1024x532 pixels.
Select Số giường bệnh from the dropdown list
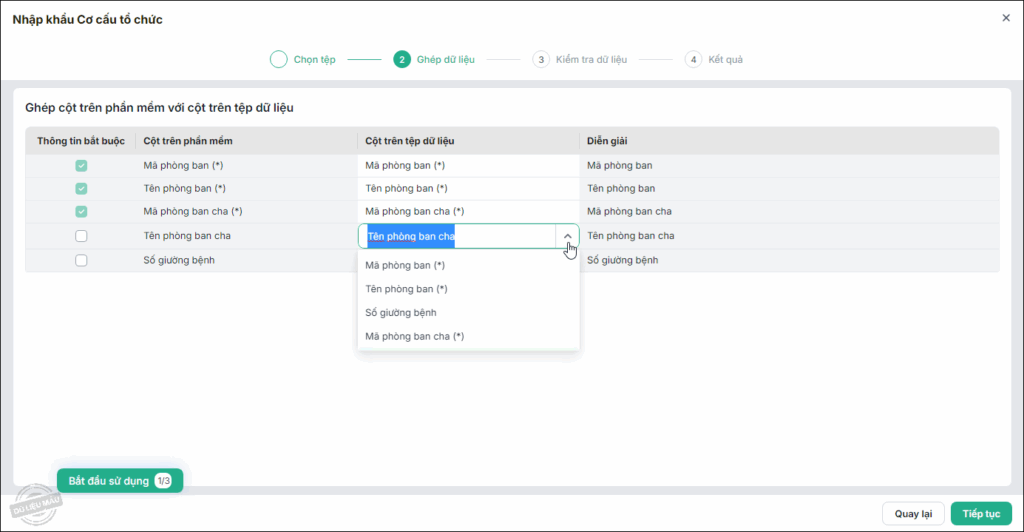click(x=400, y=313)
